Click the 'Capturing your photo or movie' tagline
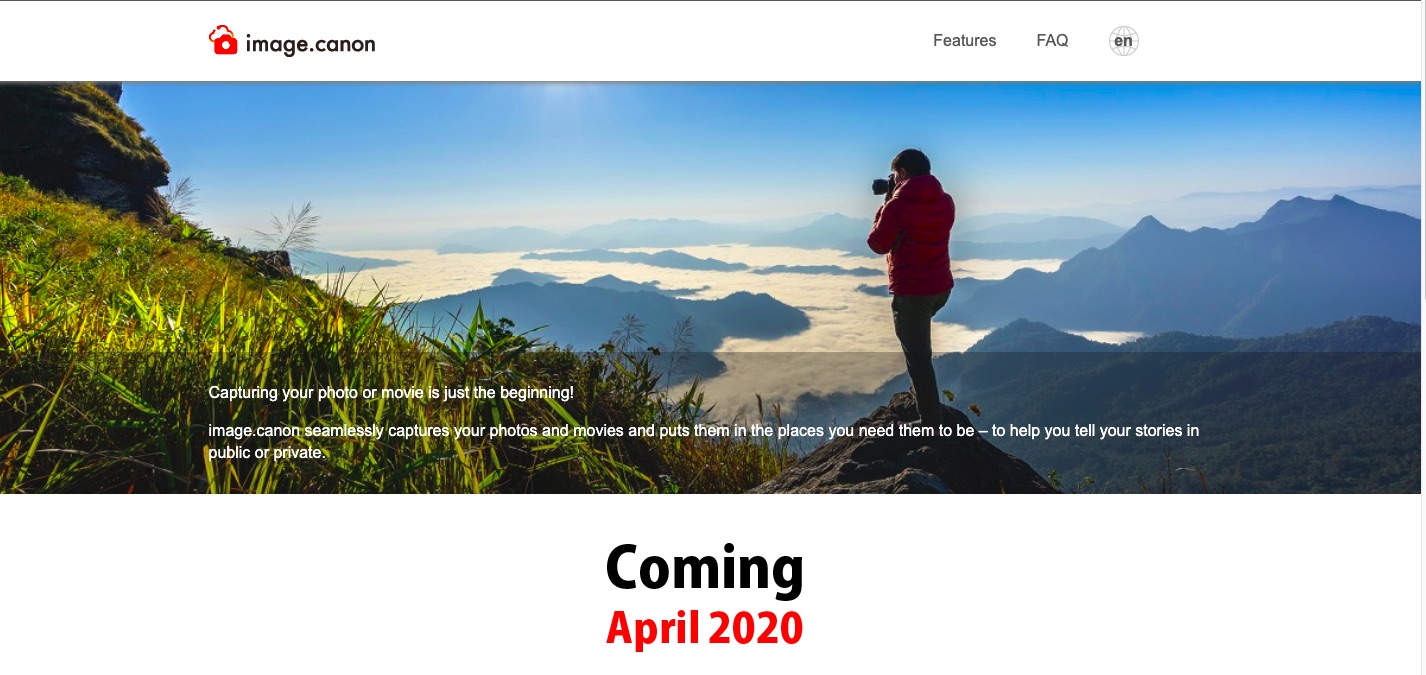 pyautogui.click(x=391, y=393)
